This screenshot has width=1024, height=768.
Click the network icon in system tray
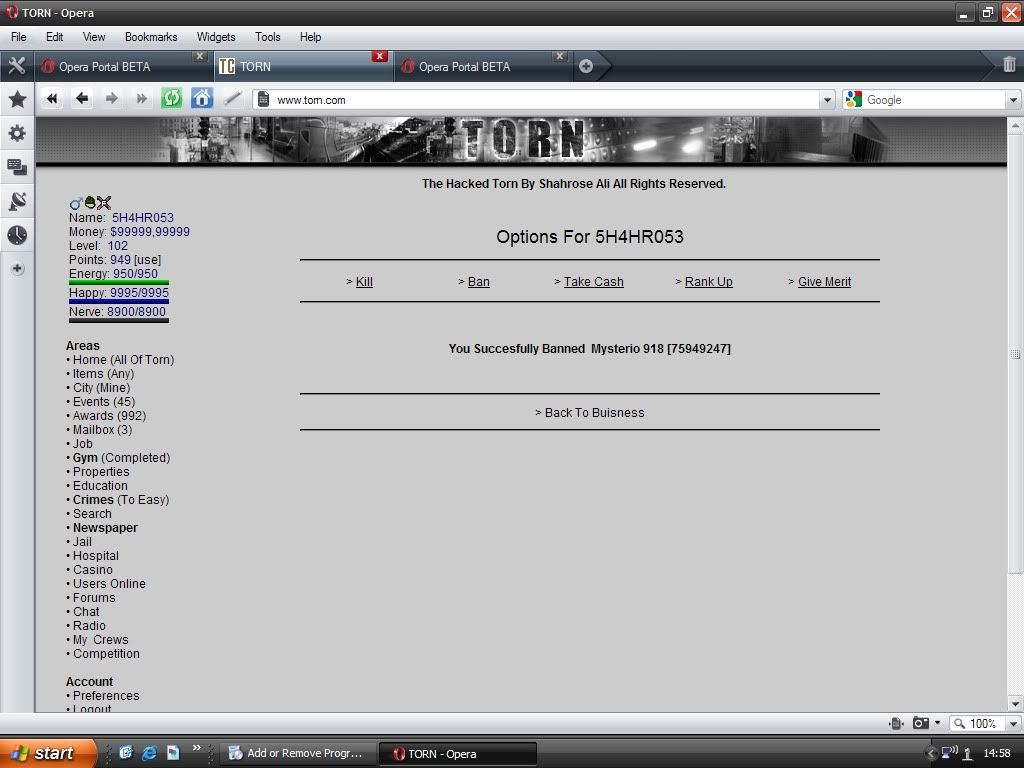pyautogui.click(x=949, y=753)
